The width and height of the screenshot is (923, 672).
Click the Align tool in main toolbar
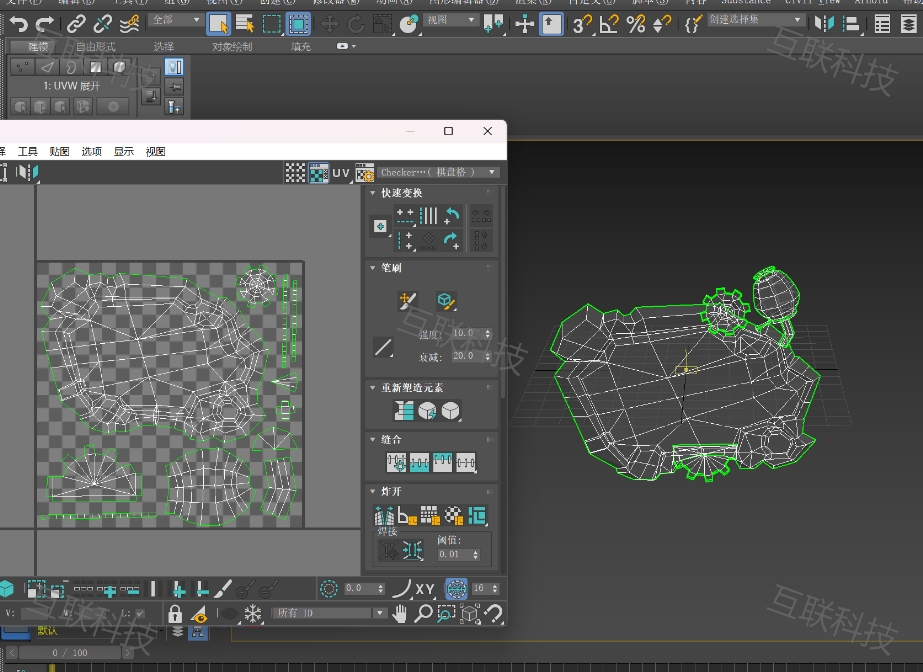click(x=851, y=24)
